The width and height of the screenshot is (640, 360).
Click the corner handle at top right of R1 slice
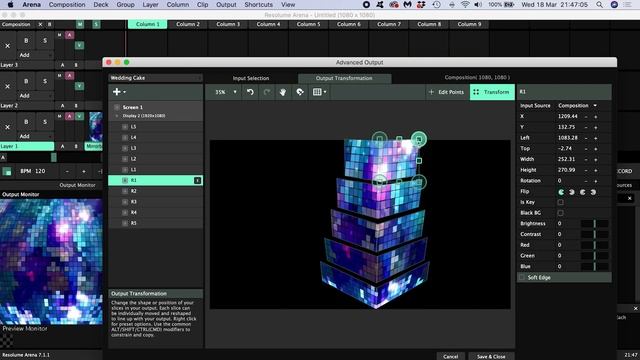(x=419, y=139)
